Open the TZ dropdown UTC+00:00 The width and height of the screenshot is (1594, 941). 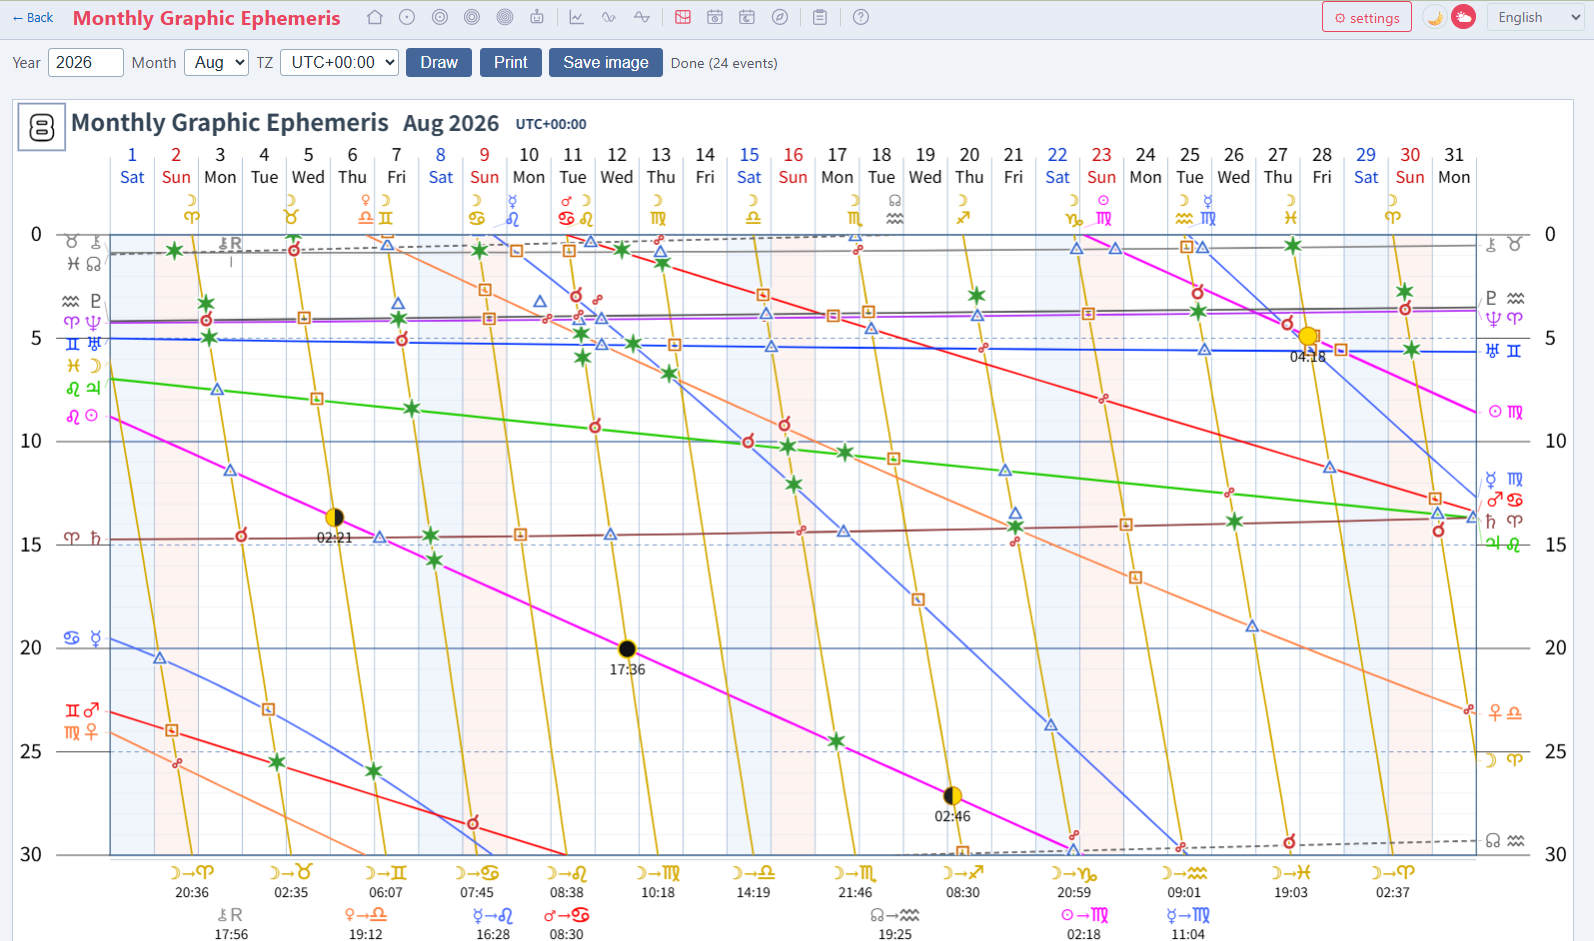(x=340, y=62)
